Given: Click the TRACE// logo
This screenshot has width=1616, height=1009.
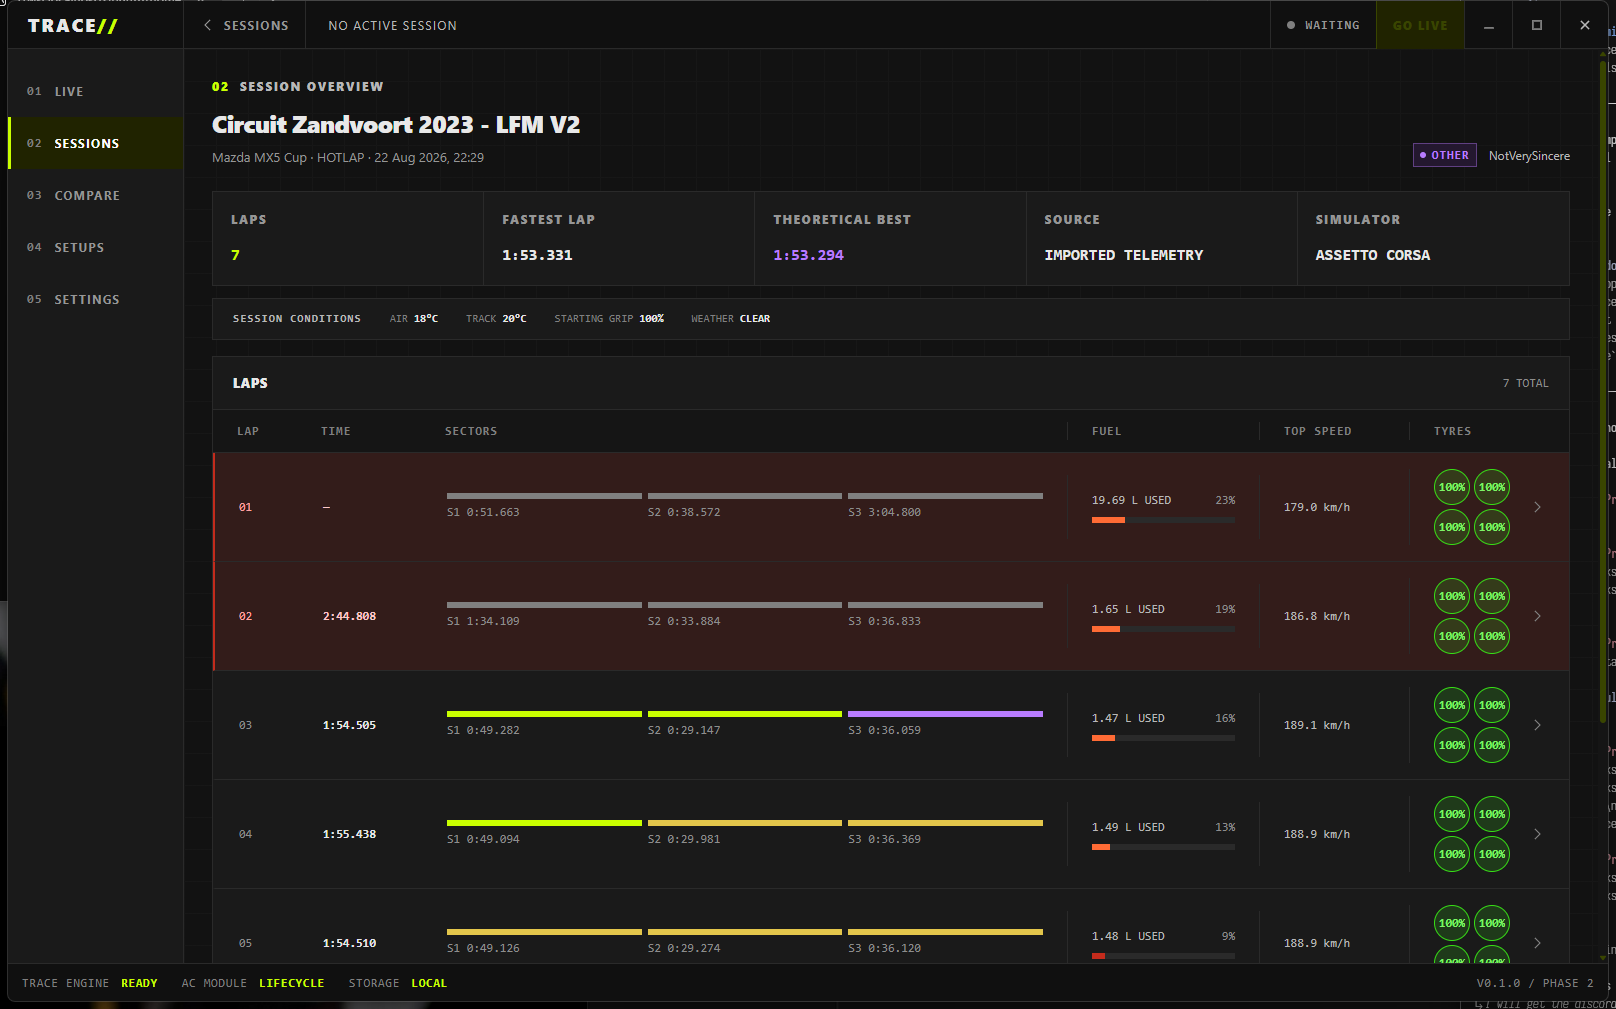Looking at the screenshot, I should point(72,26).
